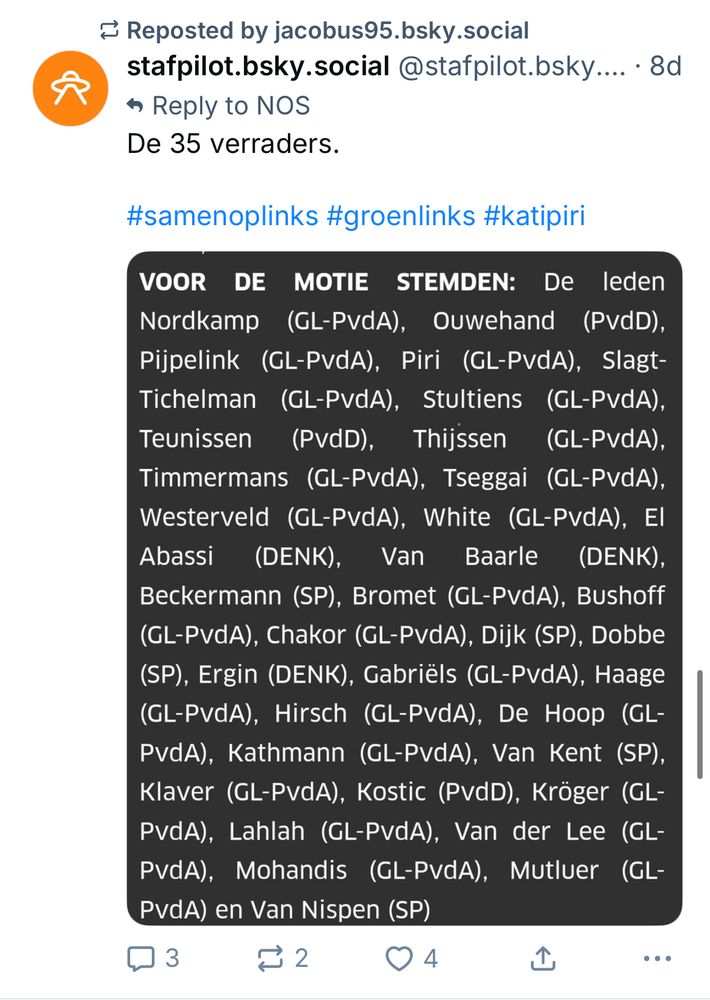Follow the #katipiri hashtag
Screen dimensions: 710x1000
coord(535,216)
